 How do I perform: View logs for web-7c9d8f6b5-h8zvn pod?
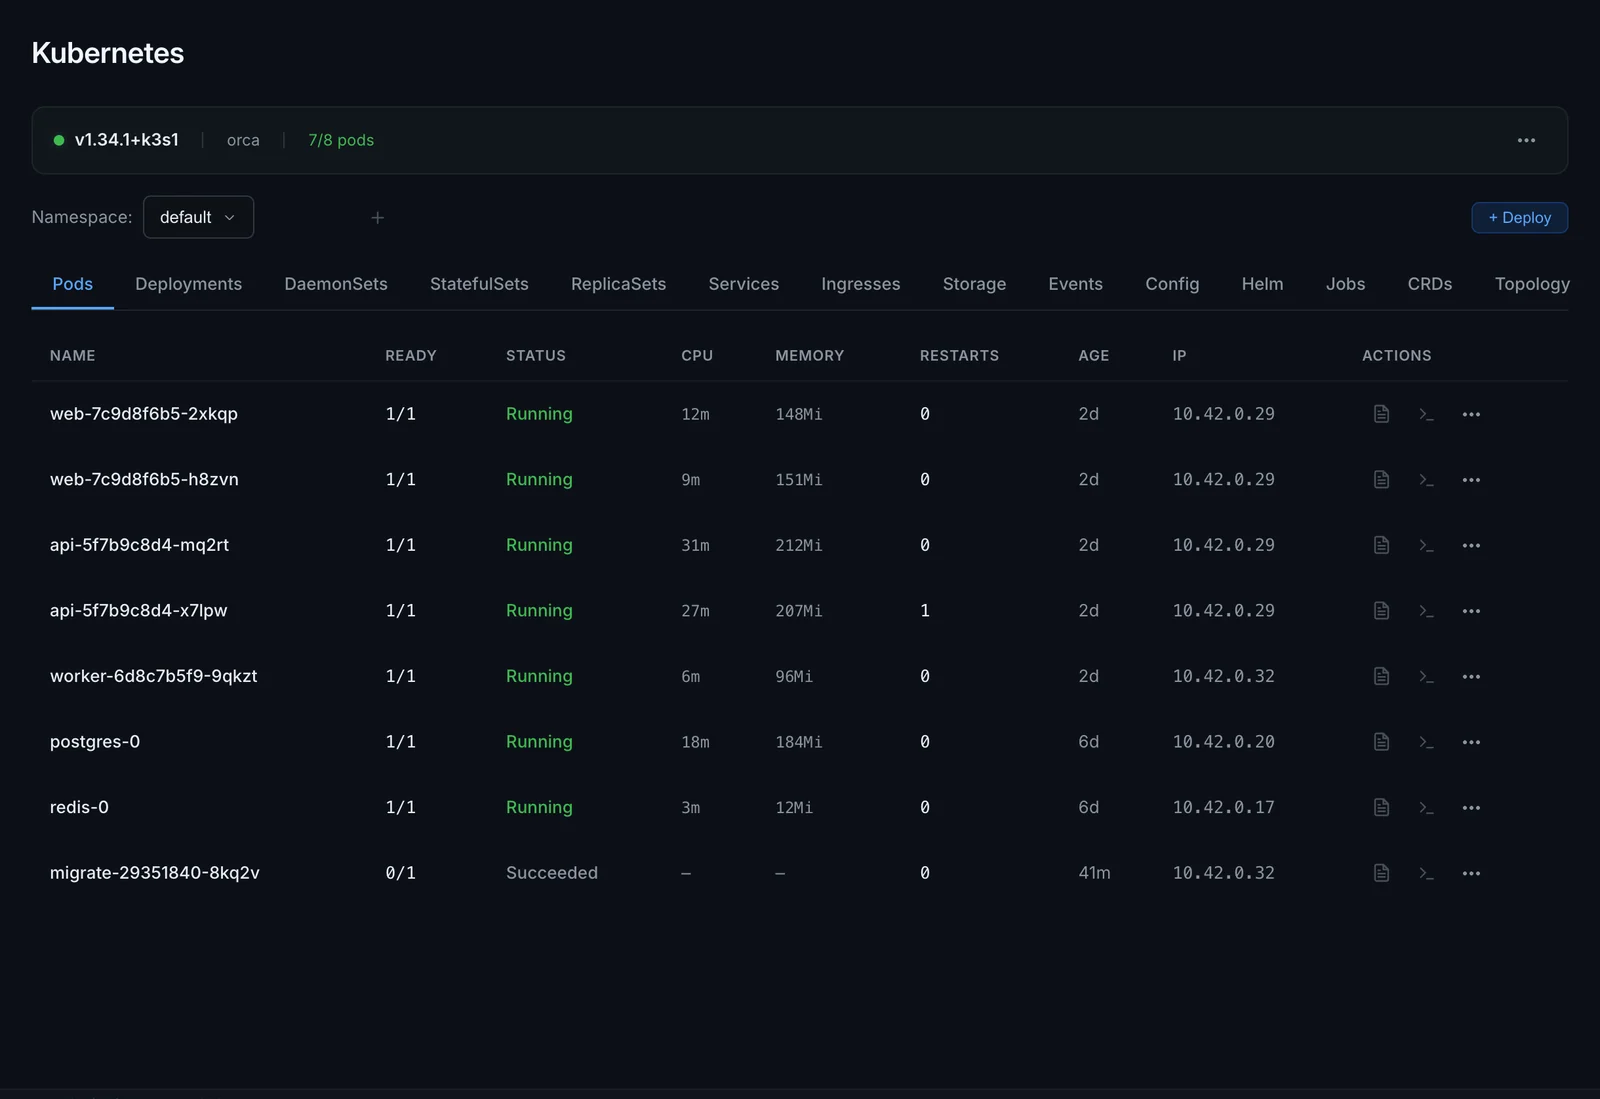pyautogui.click(x=1381, y=480)
